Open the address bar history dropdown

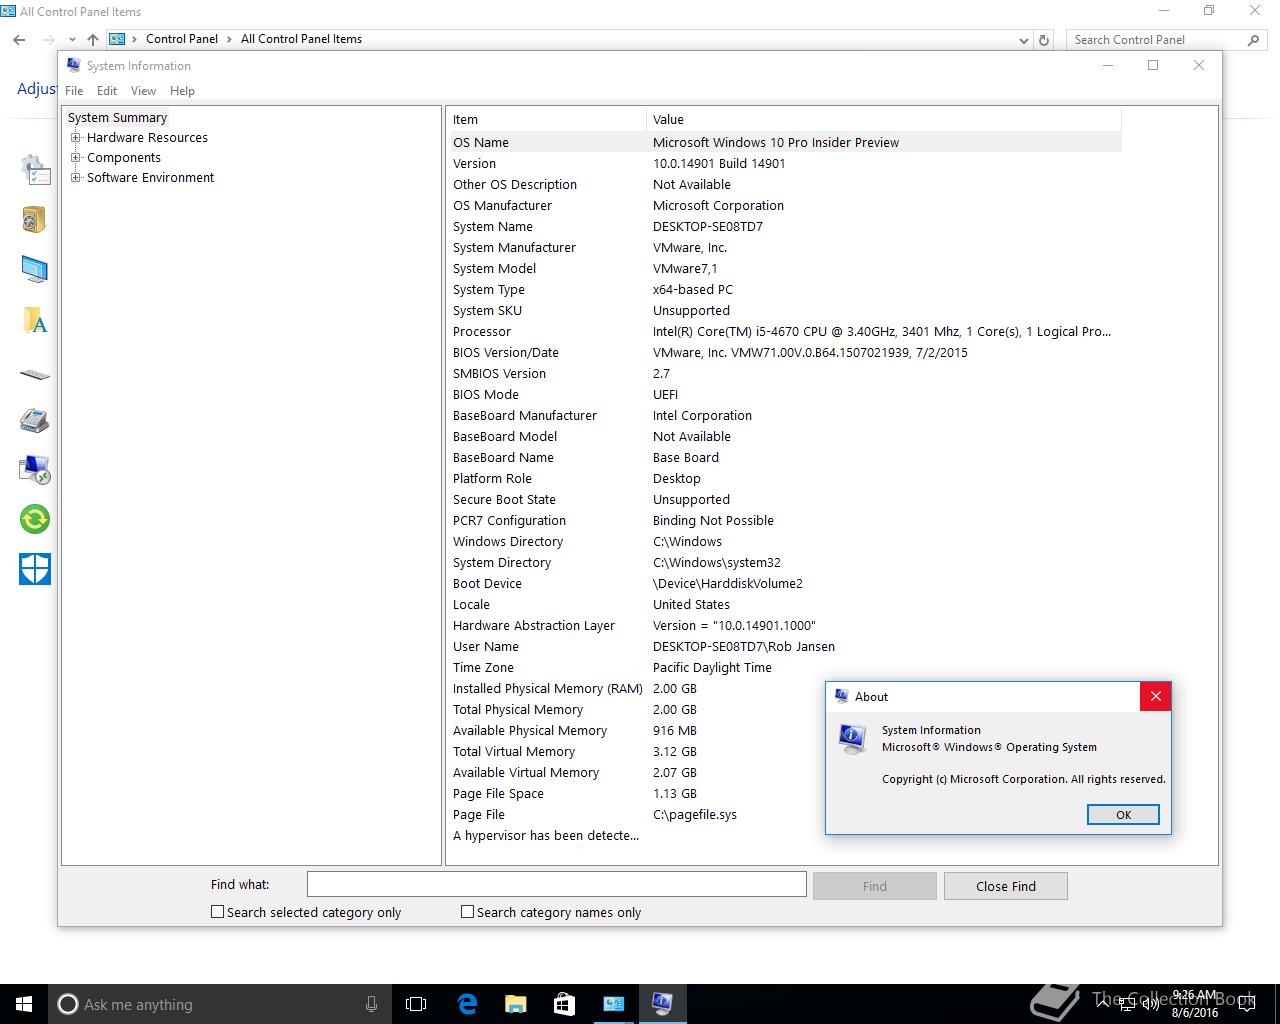click(1023, 40)
